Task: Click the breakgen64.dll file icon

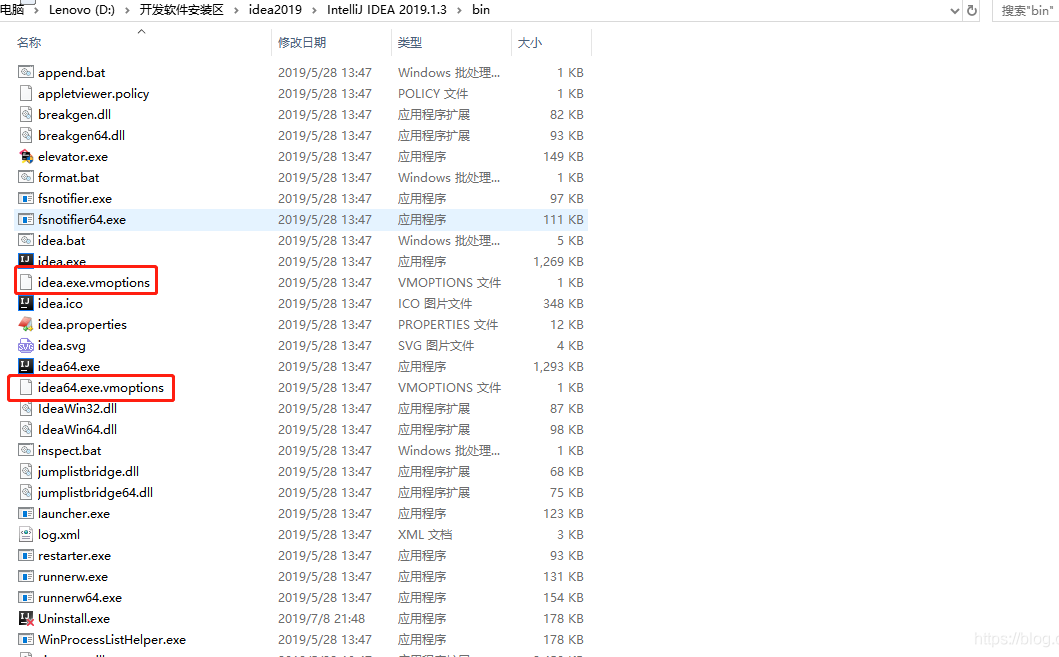Action: pos(26,135)
